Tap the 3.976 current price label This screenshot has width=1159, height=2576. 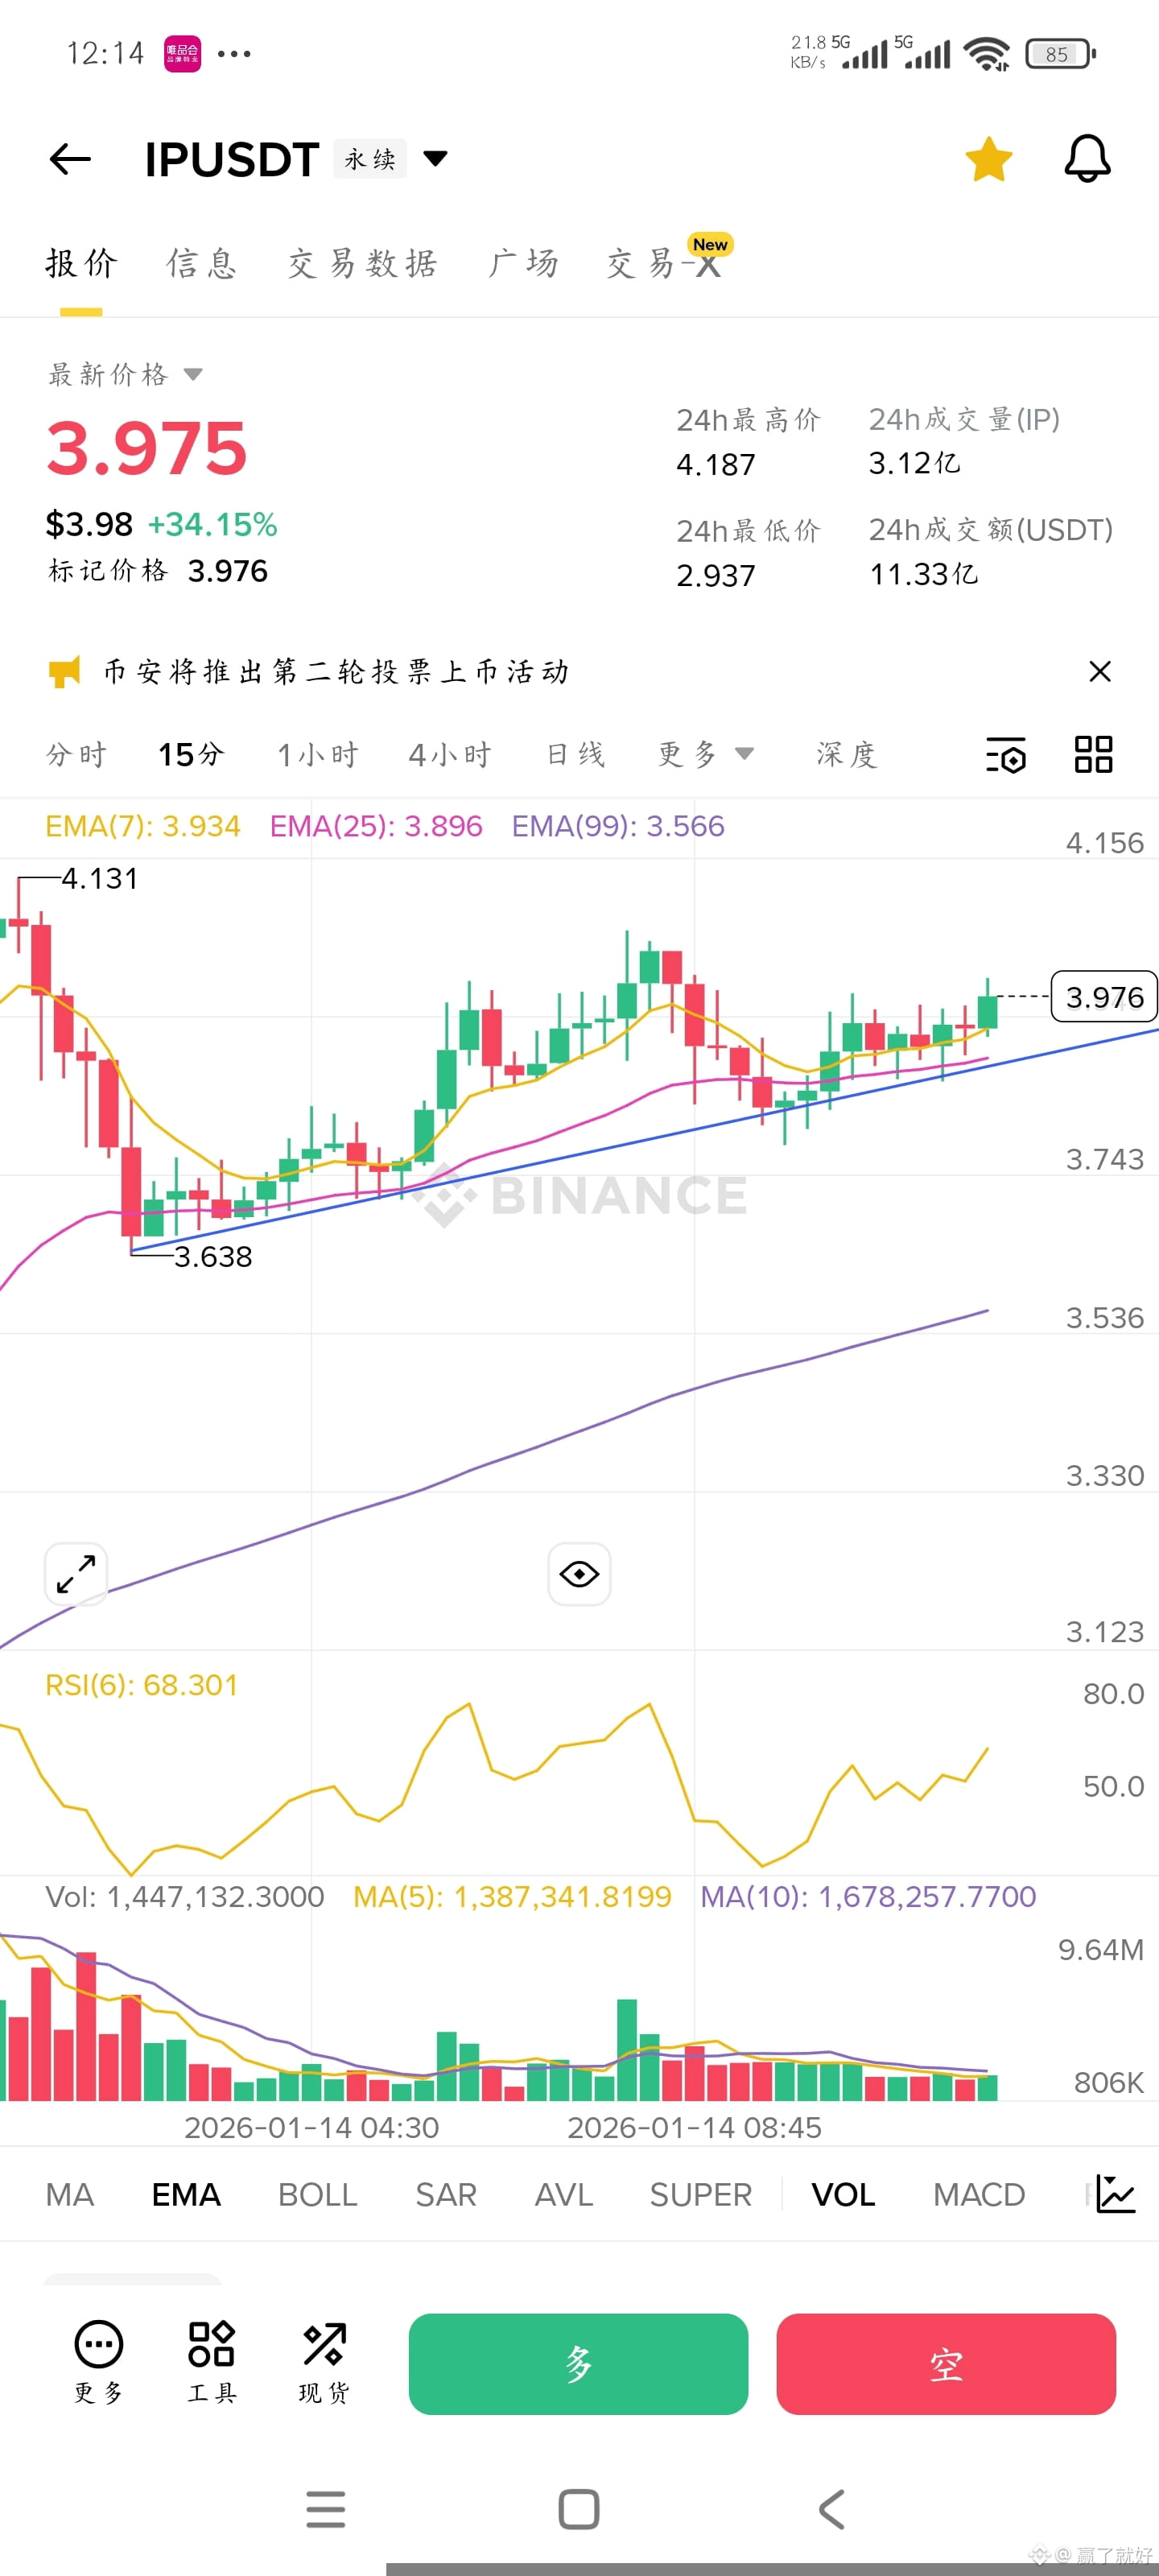coord(1104,996)
